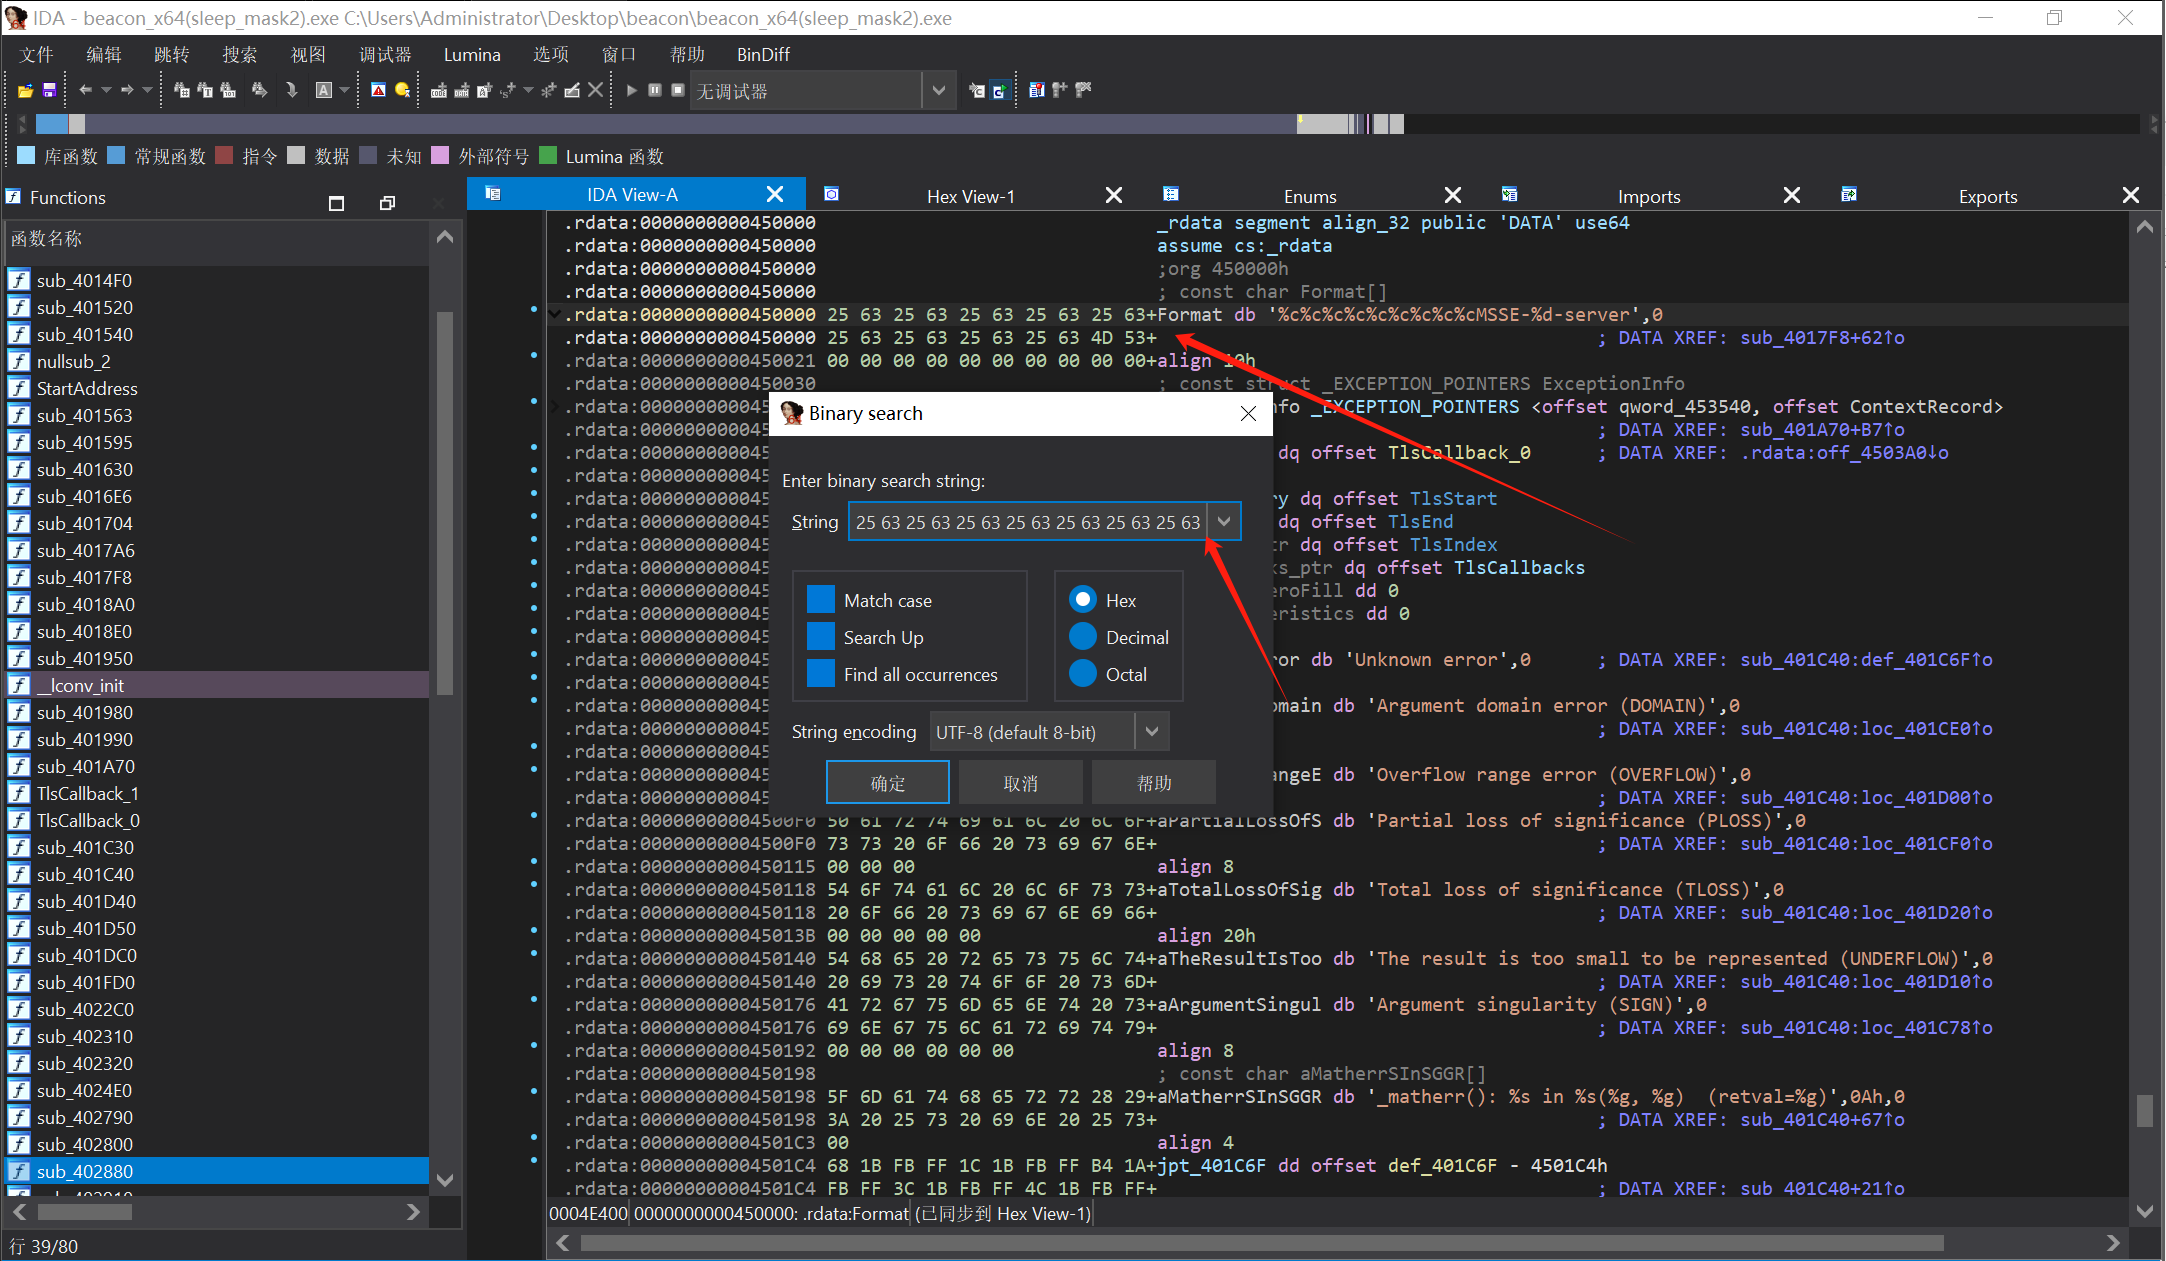Viewport: 2166px width, 1261px height.
Task: Select sub_401C40 in the Functions list
Action: tap(85, 874)
